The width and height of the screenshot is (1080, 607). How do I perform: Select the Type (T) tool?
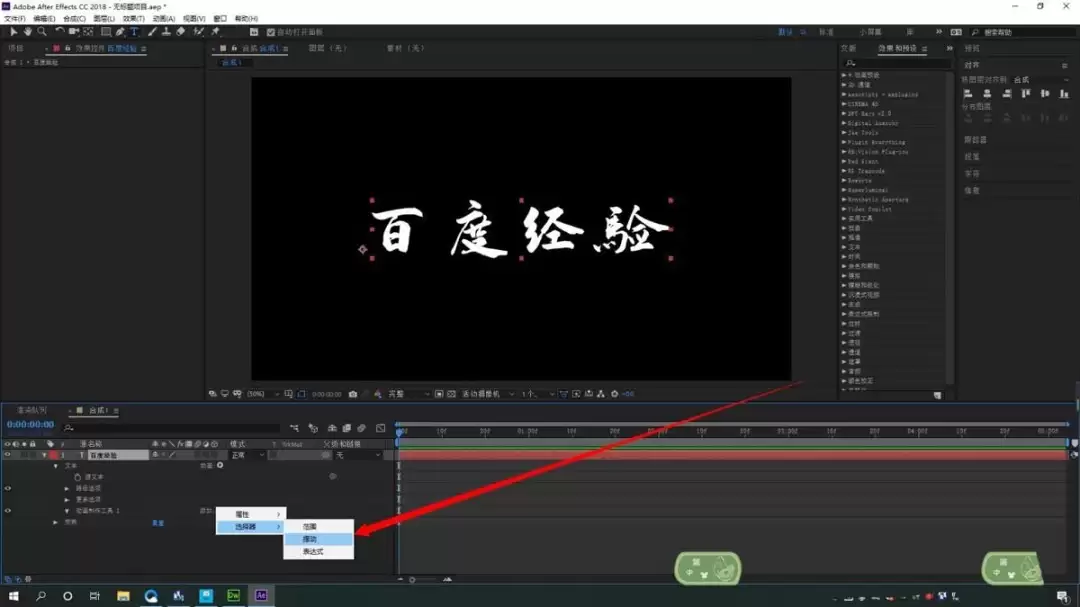tap(134, 32)
